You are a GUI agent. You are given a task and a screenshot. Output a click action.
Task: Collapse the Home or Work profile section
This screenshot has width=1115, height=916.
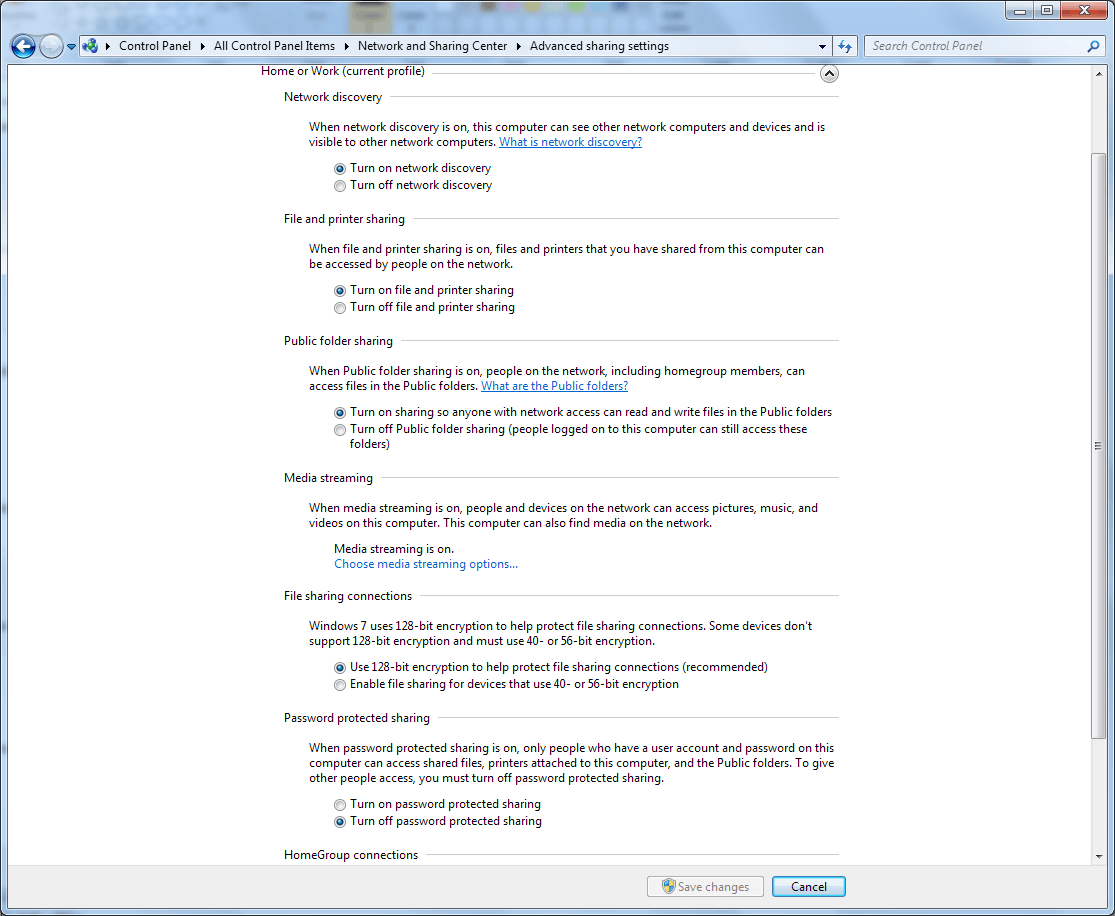tap(828, 73)
